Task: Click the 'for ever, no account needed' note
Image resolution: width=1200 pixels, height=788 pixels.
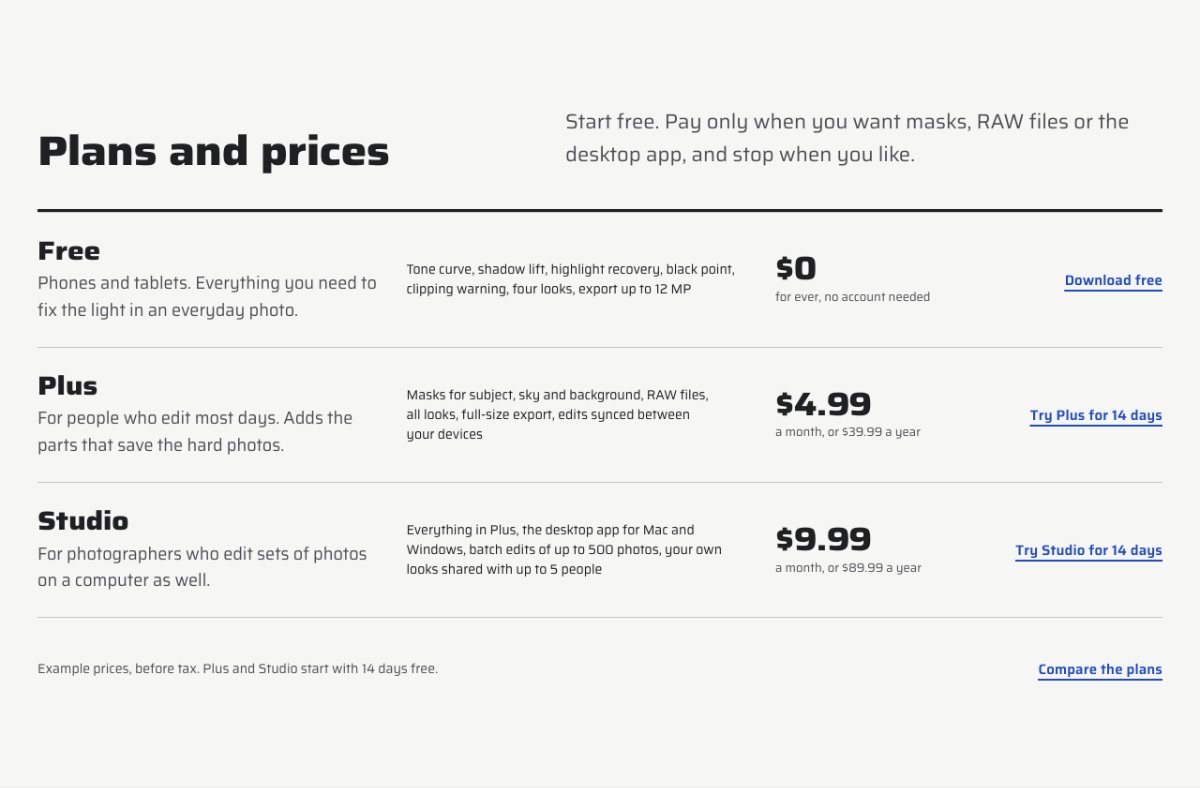Action: (x=852, y=297)
